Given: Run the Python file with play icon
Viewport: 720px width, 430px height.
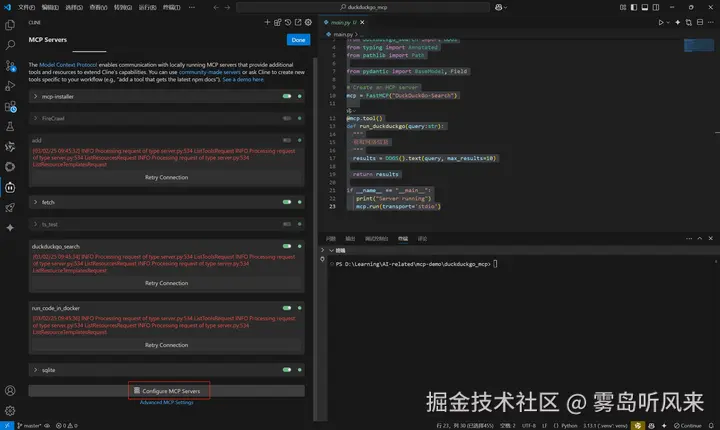Looking at the screenshot, I should [x=661, y=22].
